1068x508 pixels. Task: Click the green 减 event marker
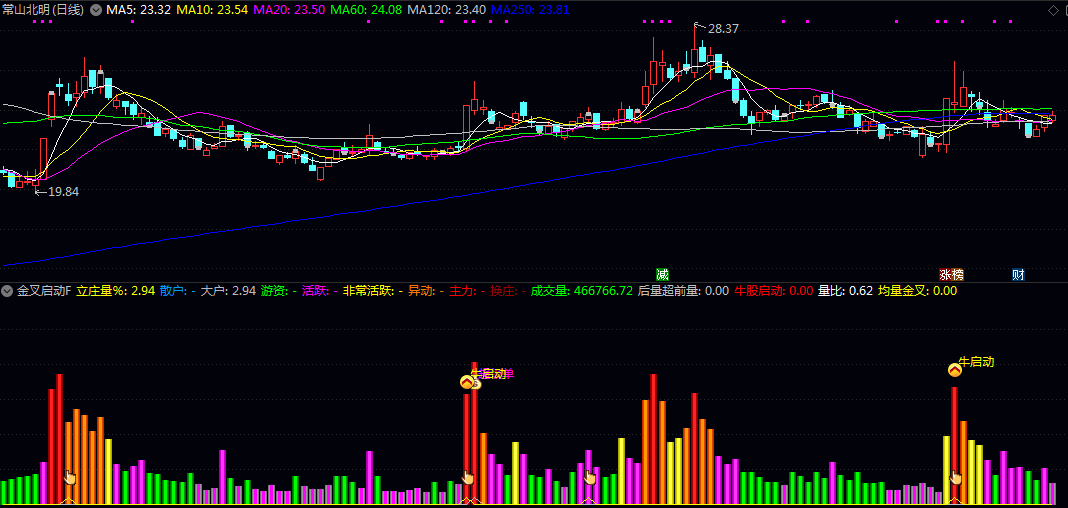click(x=662, y=274)
